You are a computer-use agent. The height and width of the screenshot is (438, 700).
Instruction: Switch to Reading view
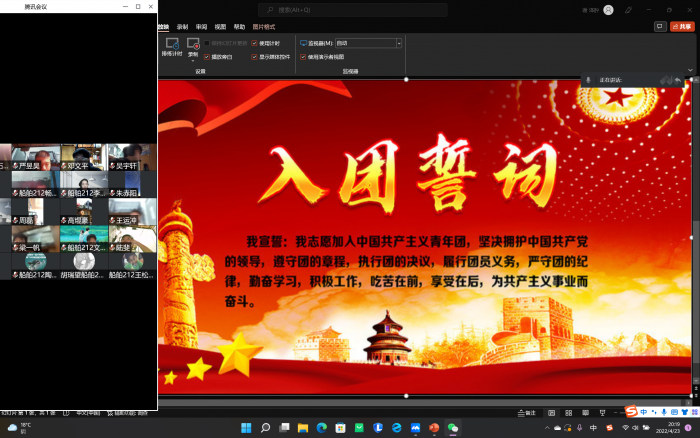585,413
